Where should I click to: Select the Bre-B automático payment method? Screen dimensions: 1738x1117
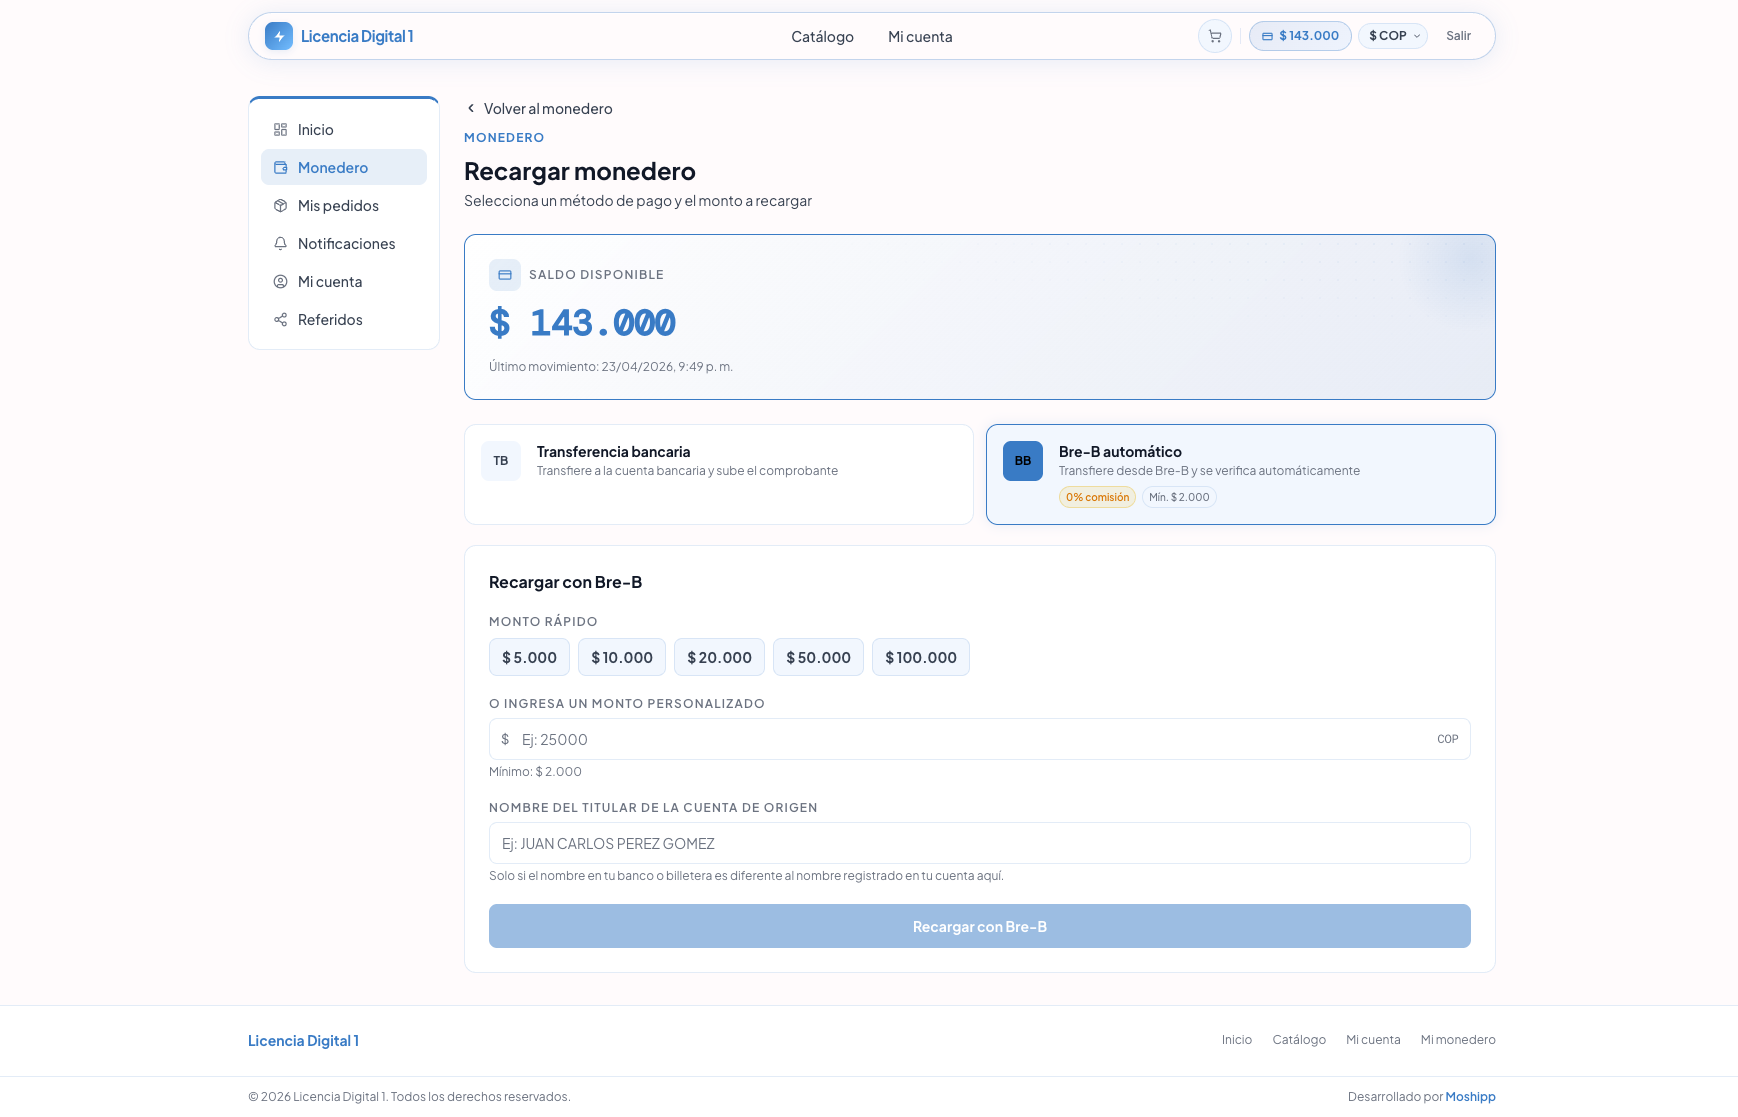1240,474
